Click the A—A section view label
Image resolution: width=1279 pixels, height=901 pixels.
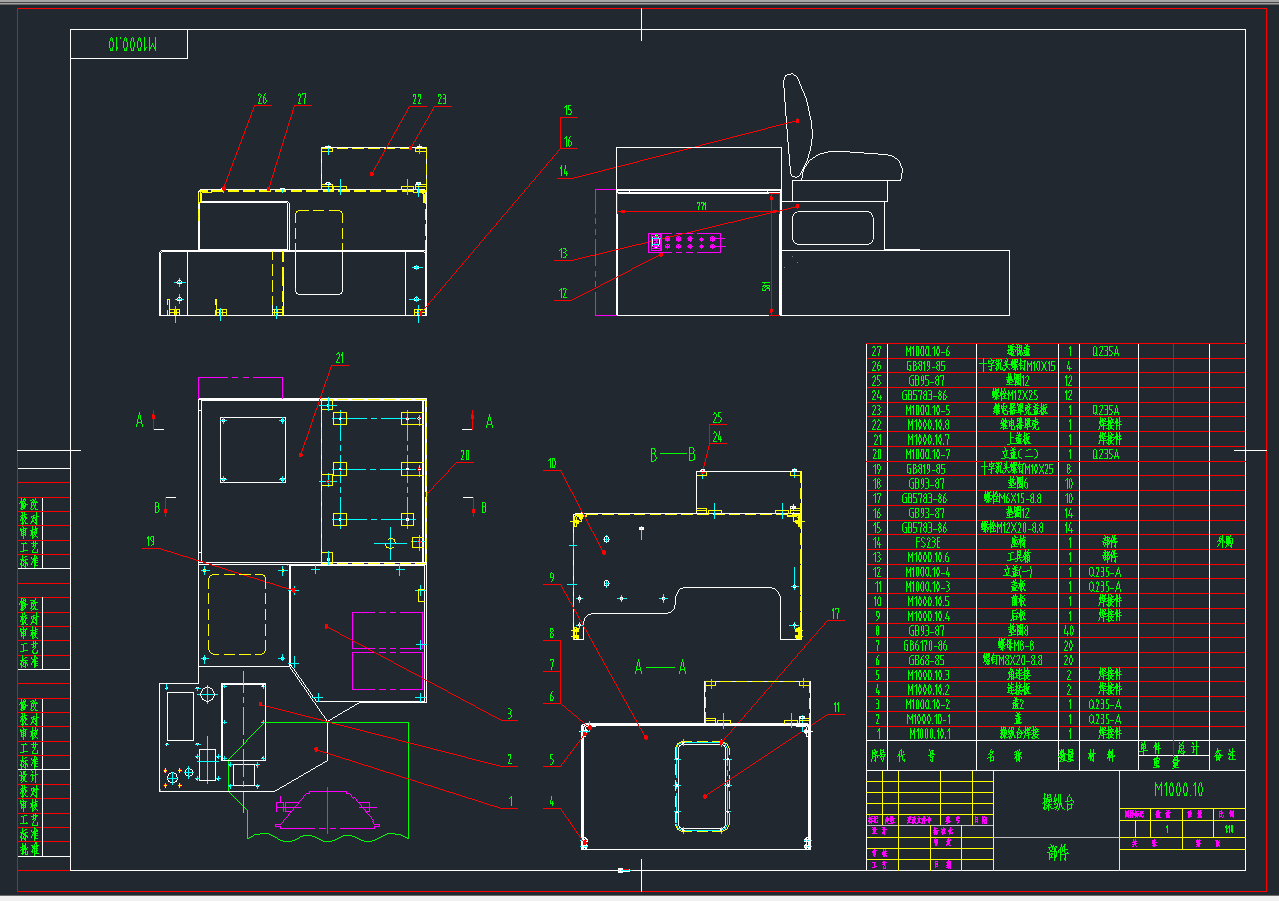click(661, 667)
